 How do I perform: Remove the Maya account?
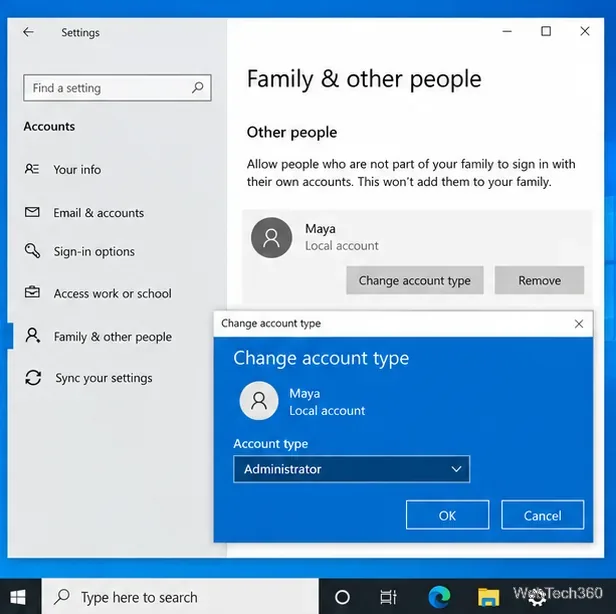pos(539,280)
